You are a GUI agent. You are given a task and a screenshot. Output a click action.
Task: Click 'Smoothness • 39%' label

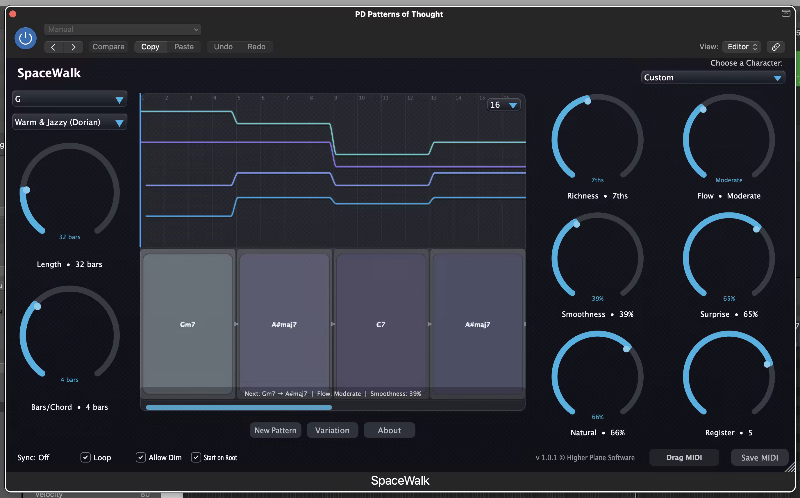[597, 314]
